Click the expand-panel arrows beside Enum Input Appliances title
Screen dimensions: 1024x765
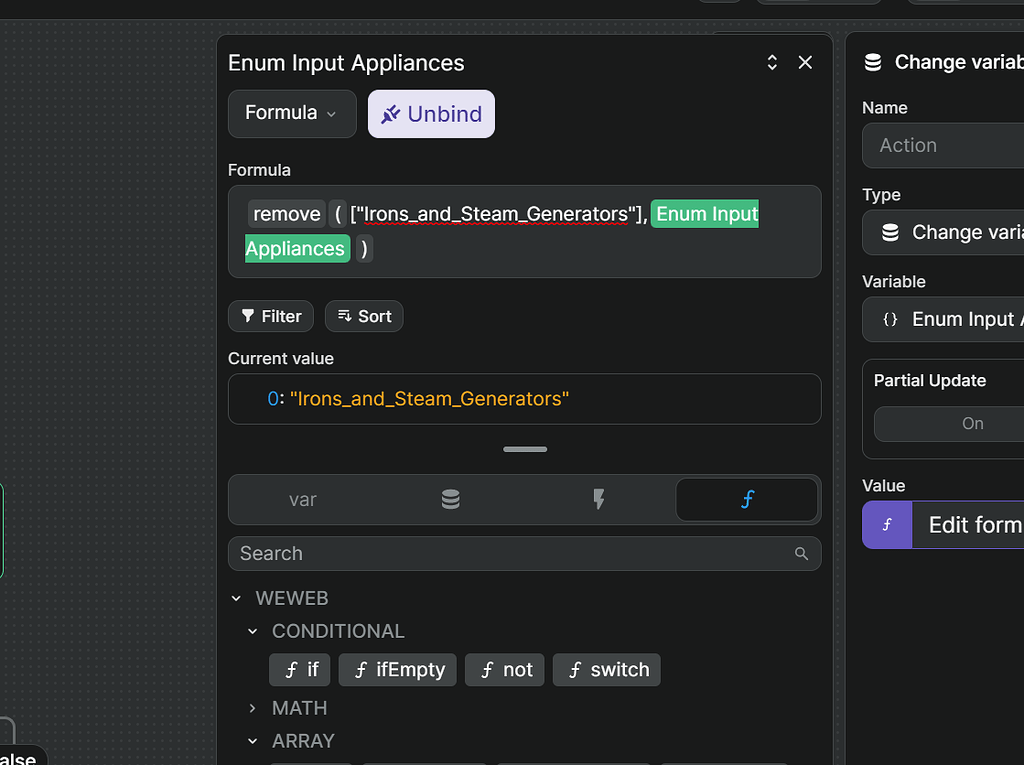coord(771,61)
